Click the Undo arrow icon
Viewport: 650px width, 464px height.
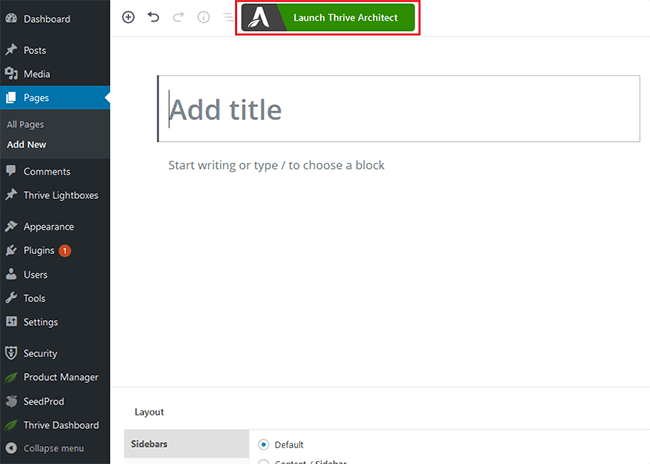153,17
